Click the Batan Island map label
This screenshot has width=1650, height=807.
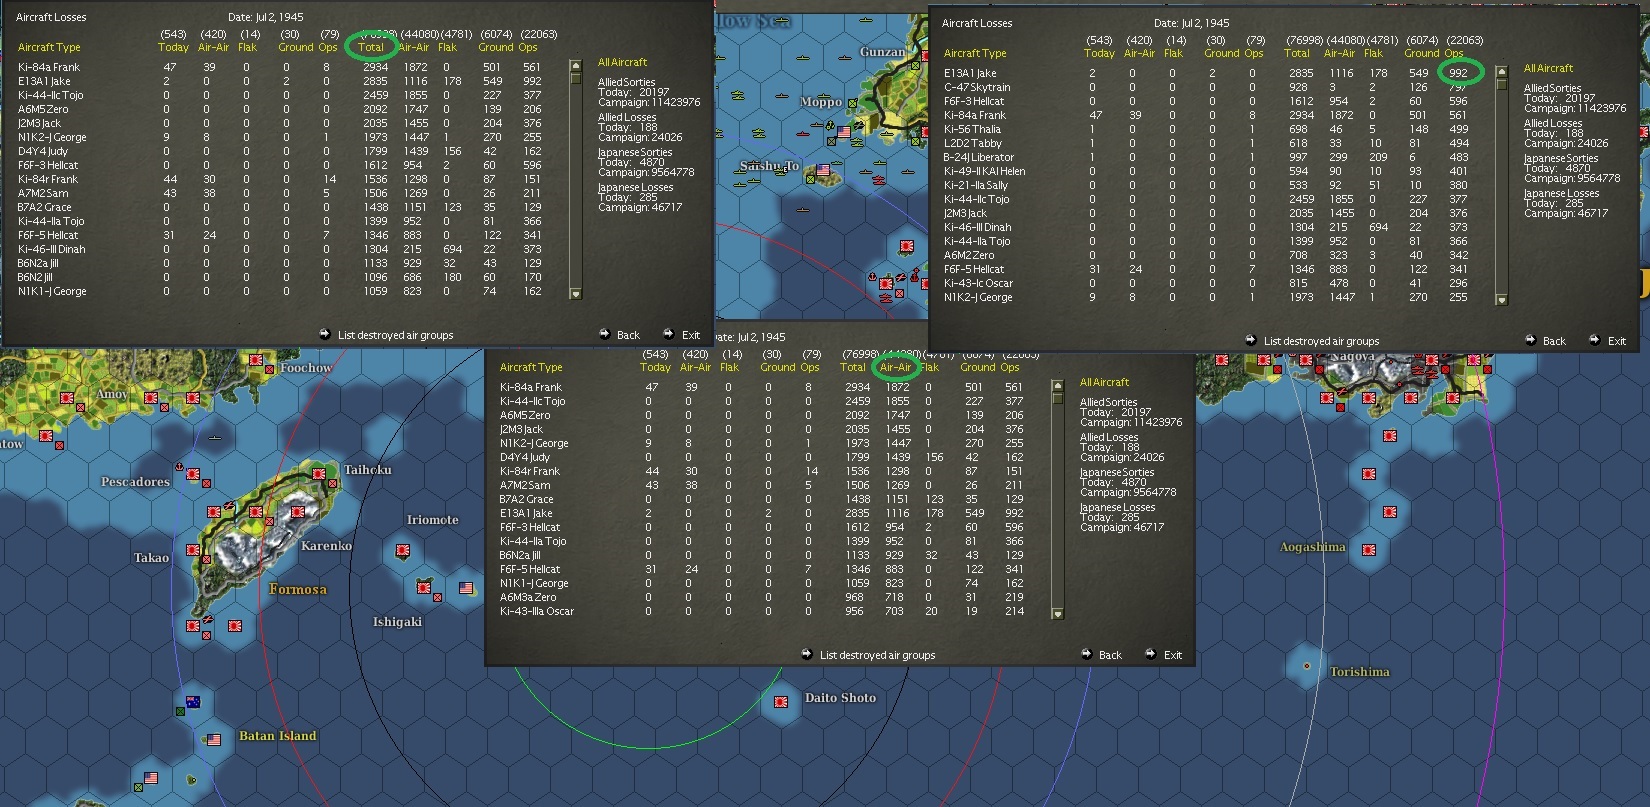277,735
